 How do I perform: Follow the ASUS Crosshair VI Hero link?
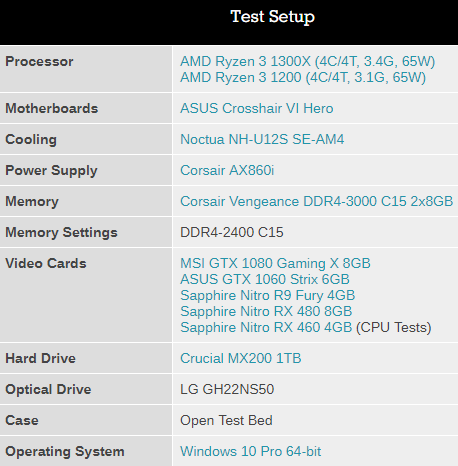pyautogui.click(x=257, y=109)
